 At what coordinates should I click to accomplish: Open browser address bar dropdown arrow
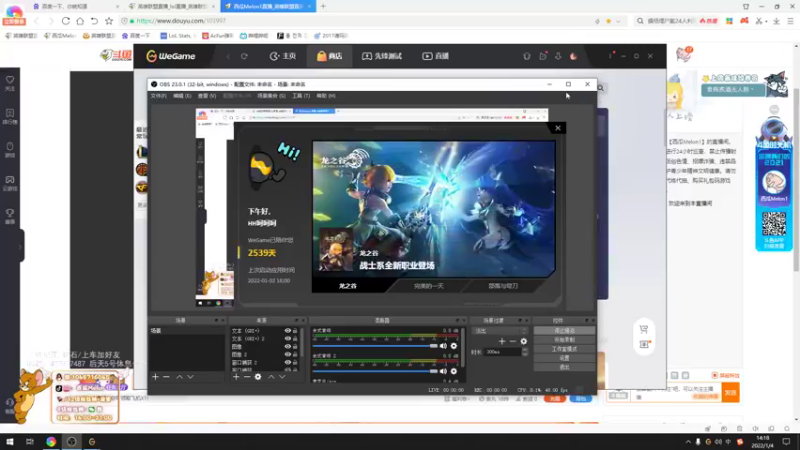click(618, 21)
